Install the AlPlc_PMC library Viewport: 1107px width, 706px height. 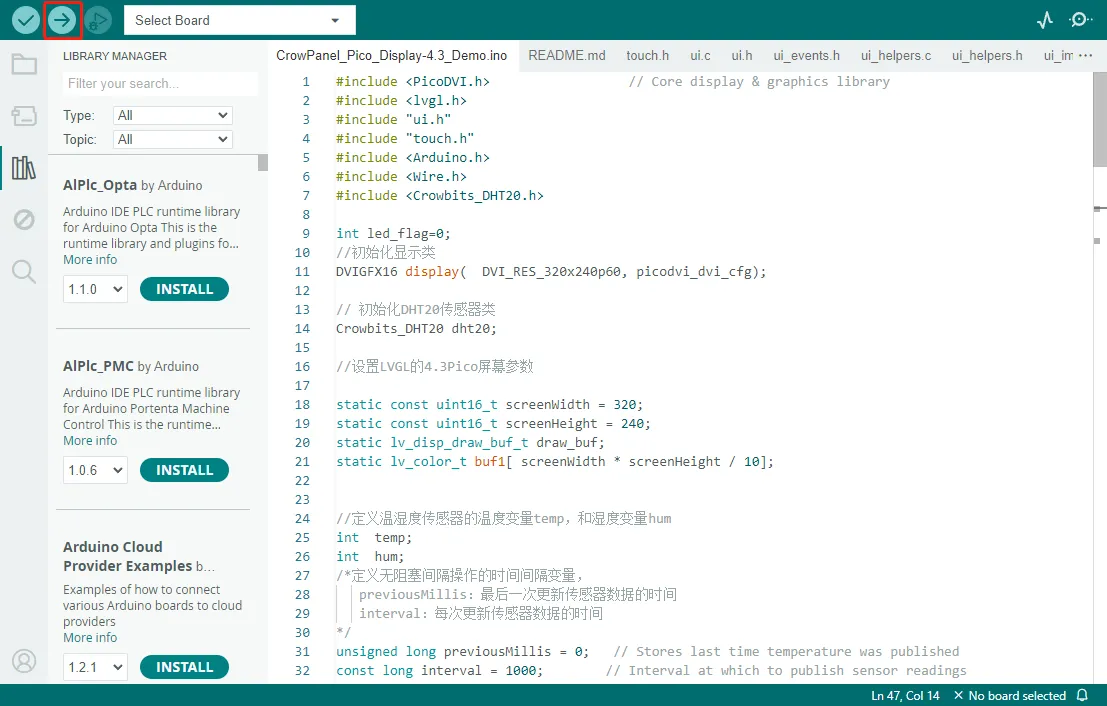pos(184,470)
